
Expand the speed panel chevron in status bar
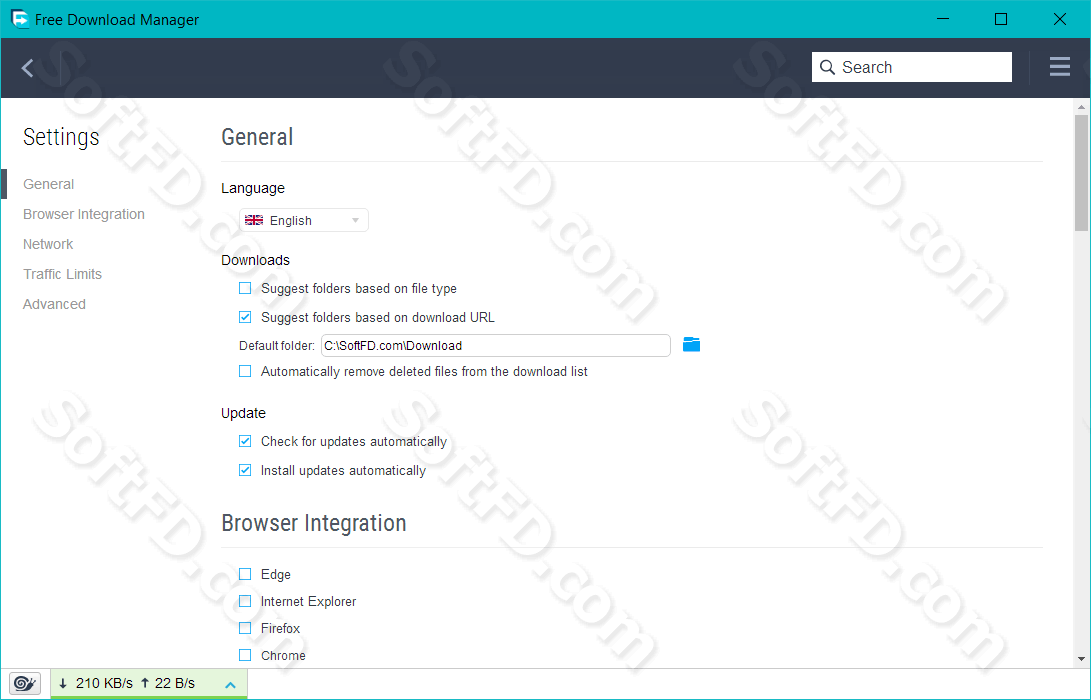pyautogui.click(x=230, y=685)
